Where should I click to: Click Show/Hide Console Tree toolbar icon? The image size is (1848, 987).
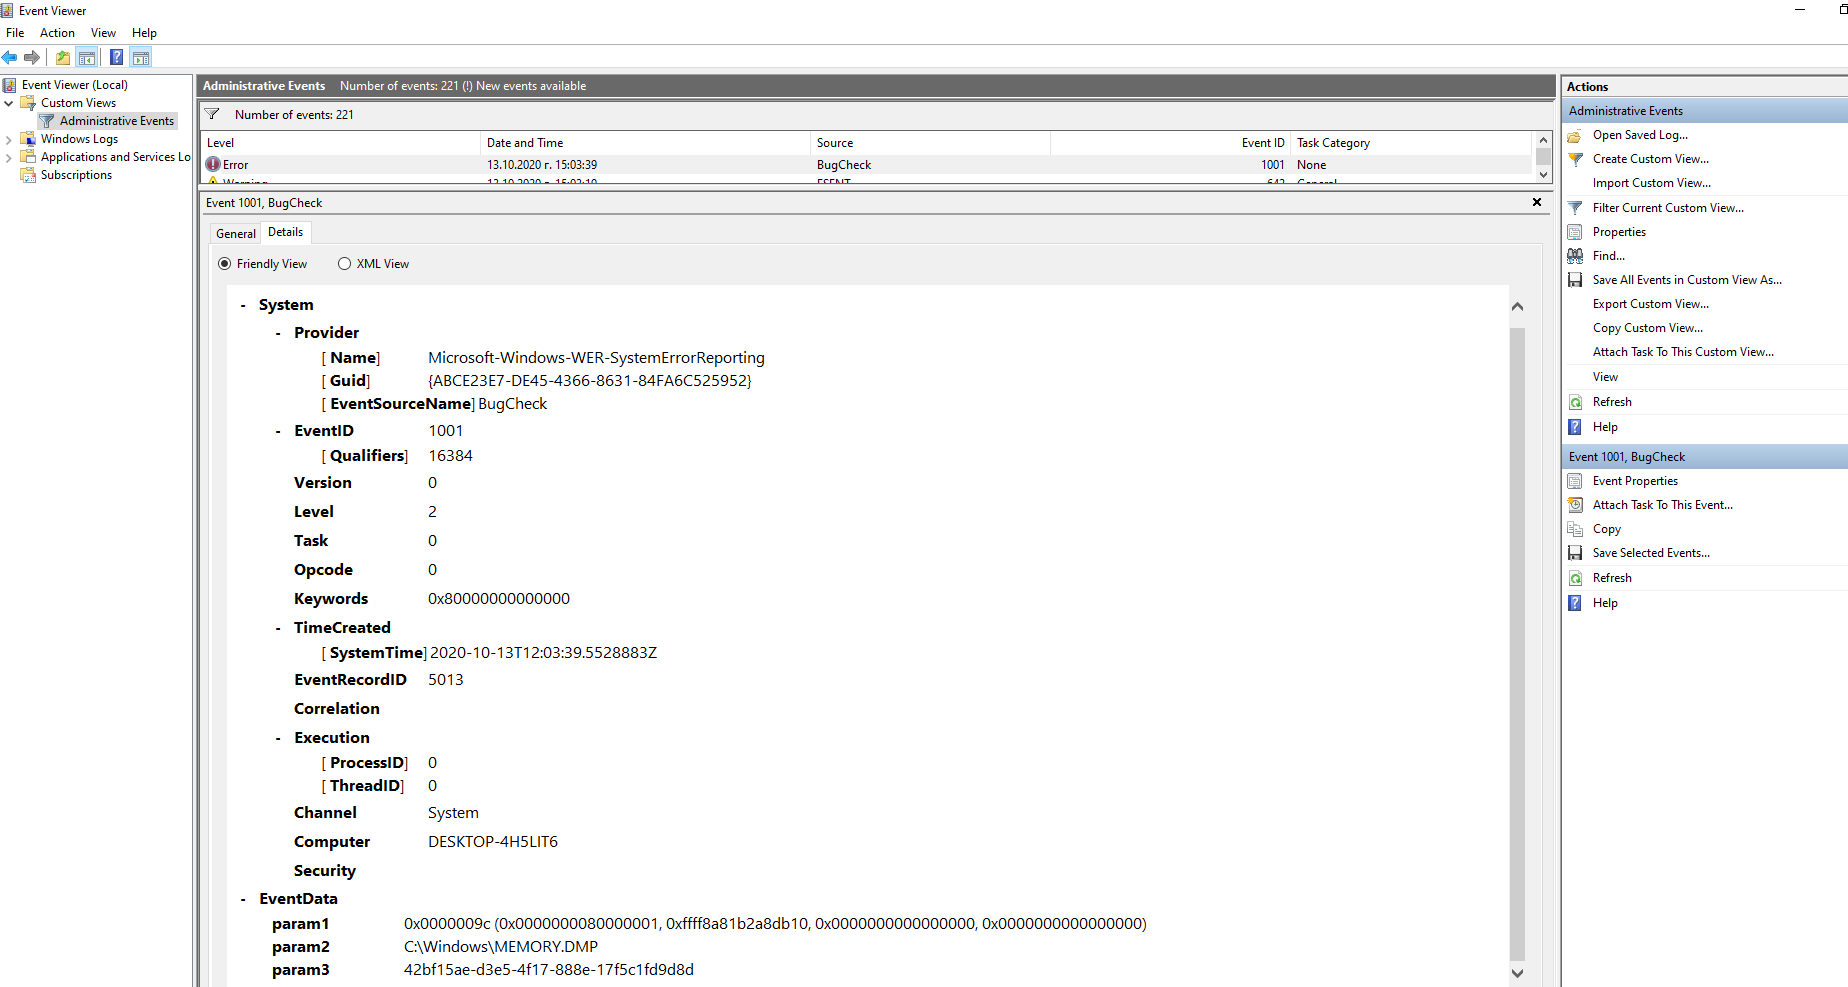pos(87,57)
